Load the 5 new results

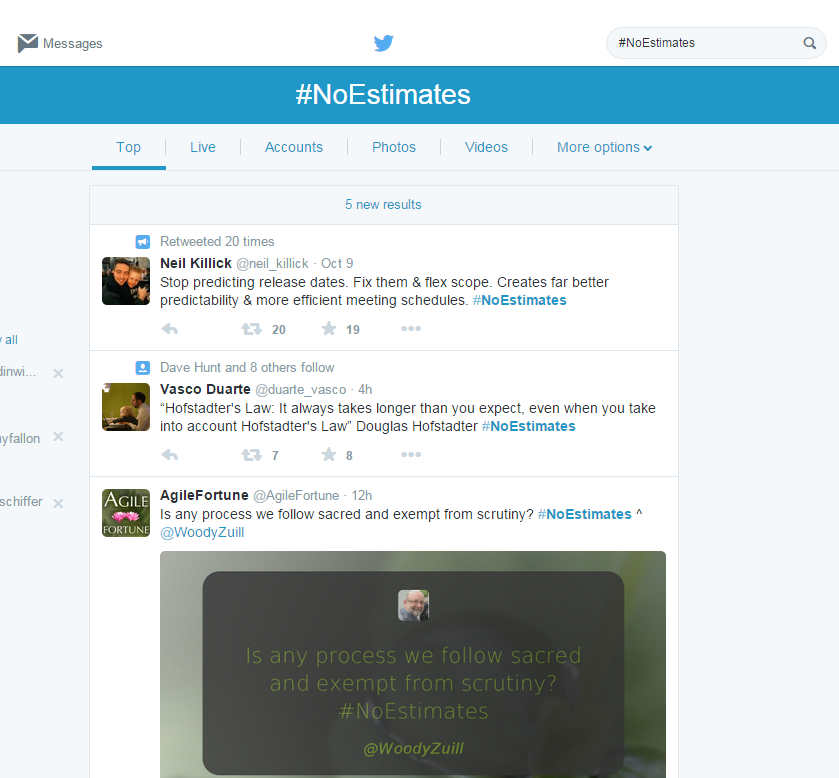(x=383, y=204)
